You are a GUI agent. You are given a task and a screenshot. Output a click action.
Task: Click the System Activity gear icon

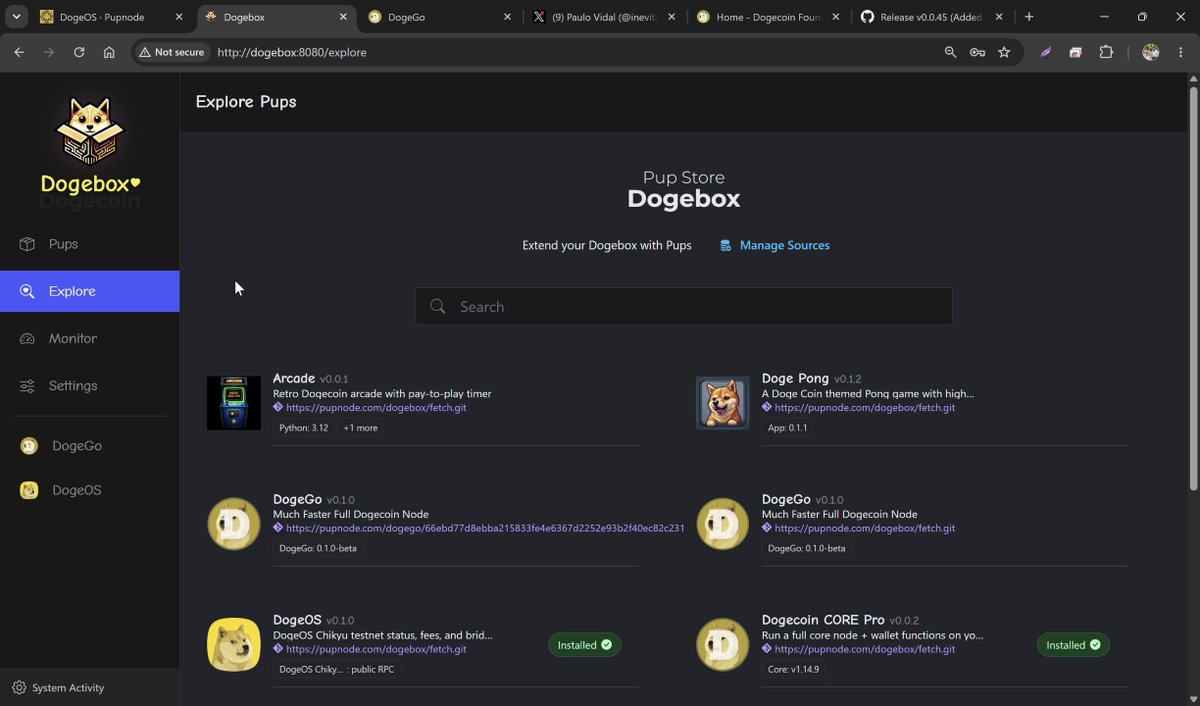(x=19, y=688)
